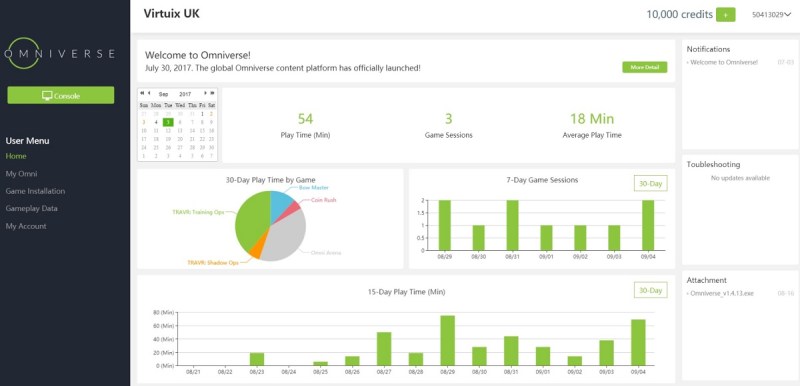
Task: Open My Account
Action: tap(26, 226)
